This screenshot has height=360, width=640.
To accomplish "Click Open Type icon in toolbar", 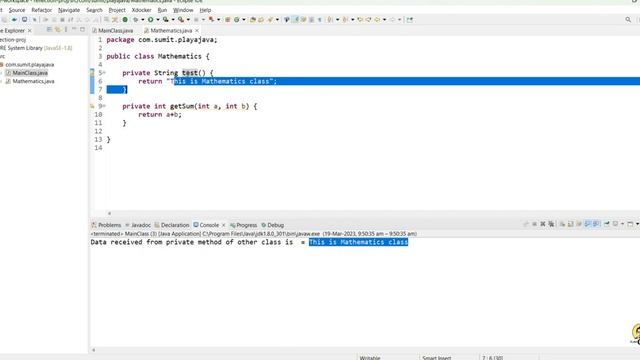I will (253, 20).
